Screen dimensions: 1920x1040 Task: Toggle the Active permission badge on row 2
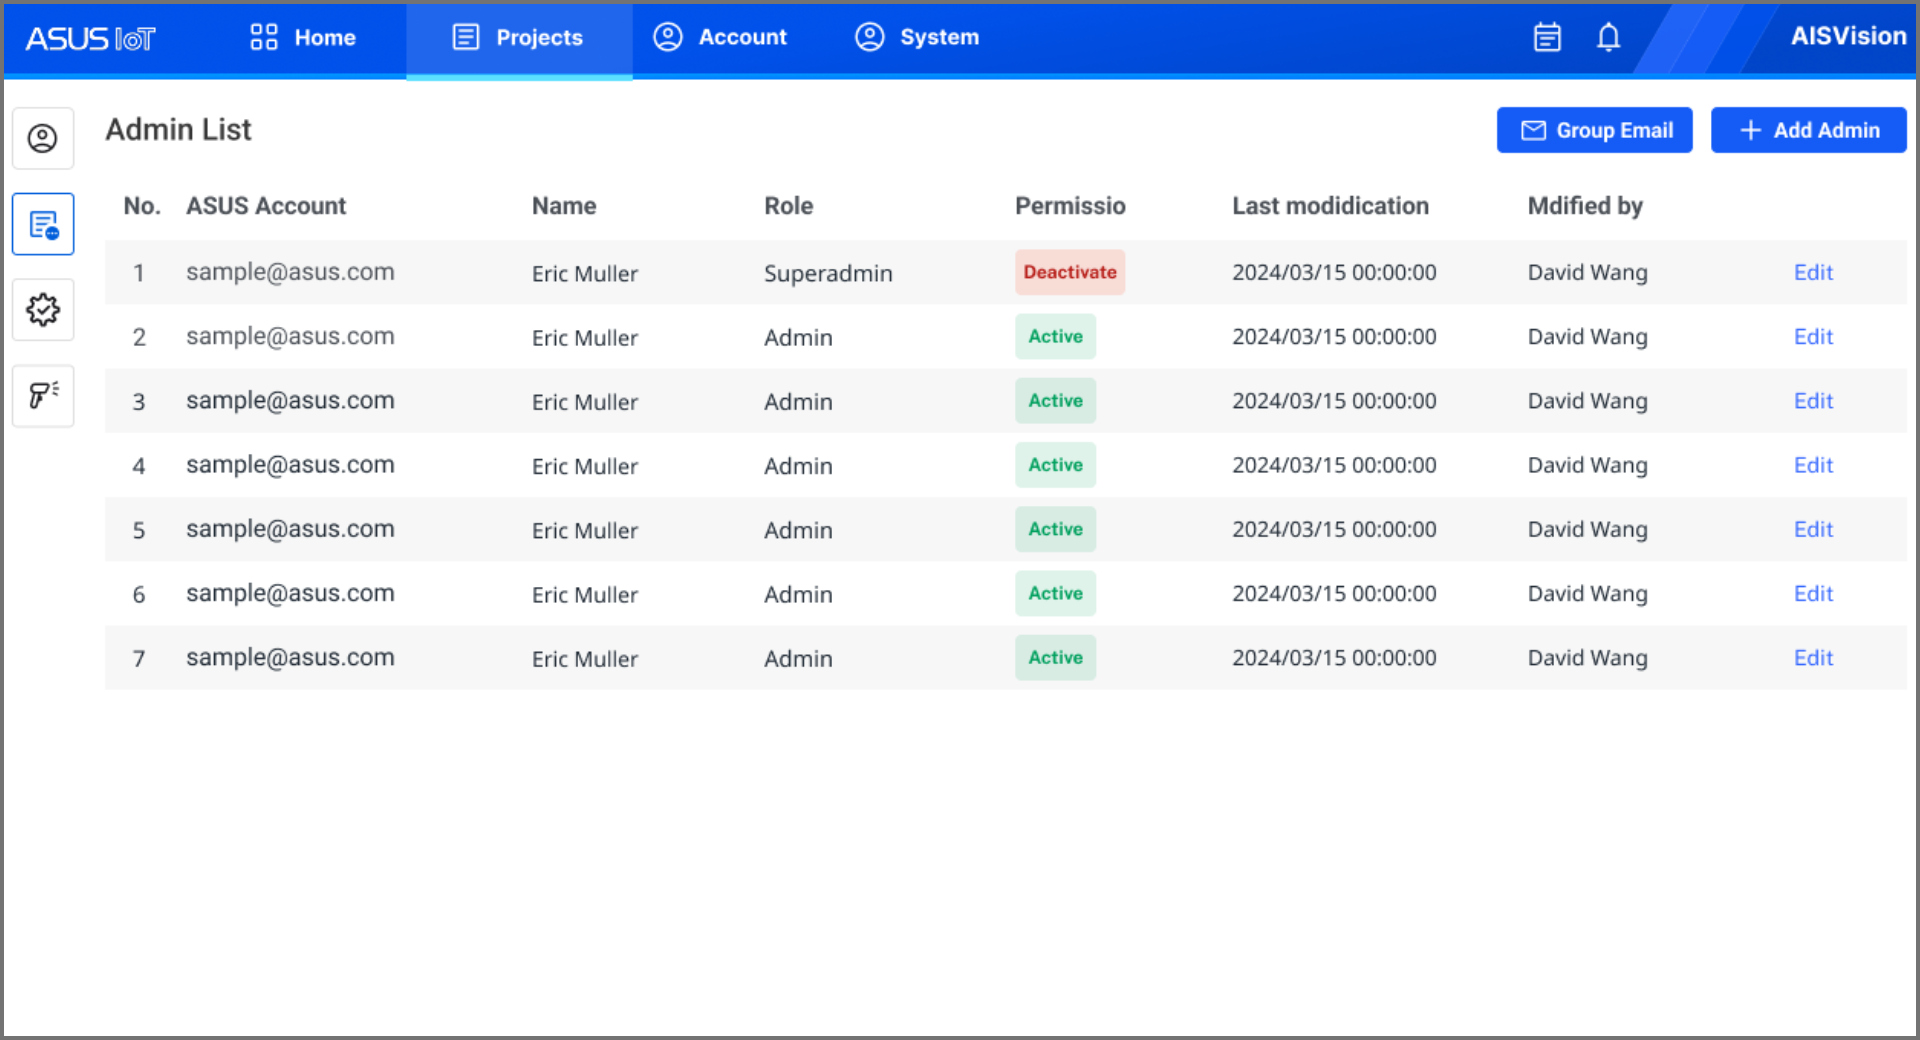point(1055,336)
